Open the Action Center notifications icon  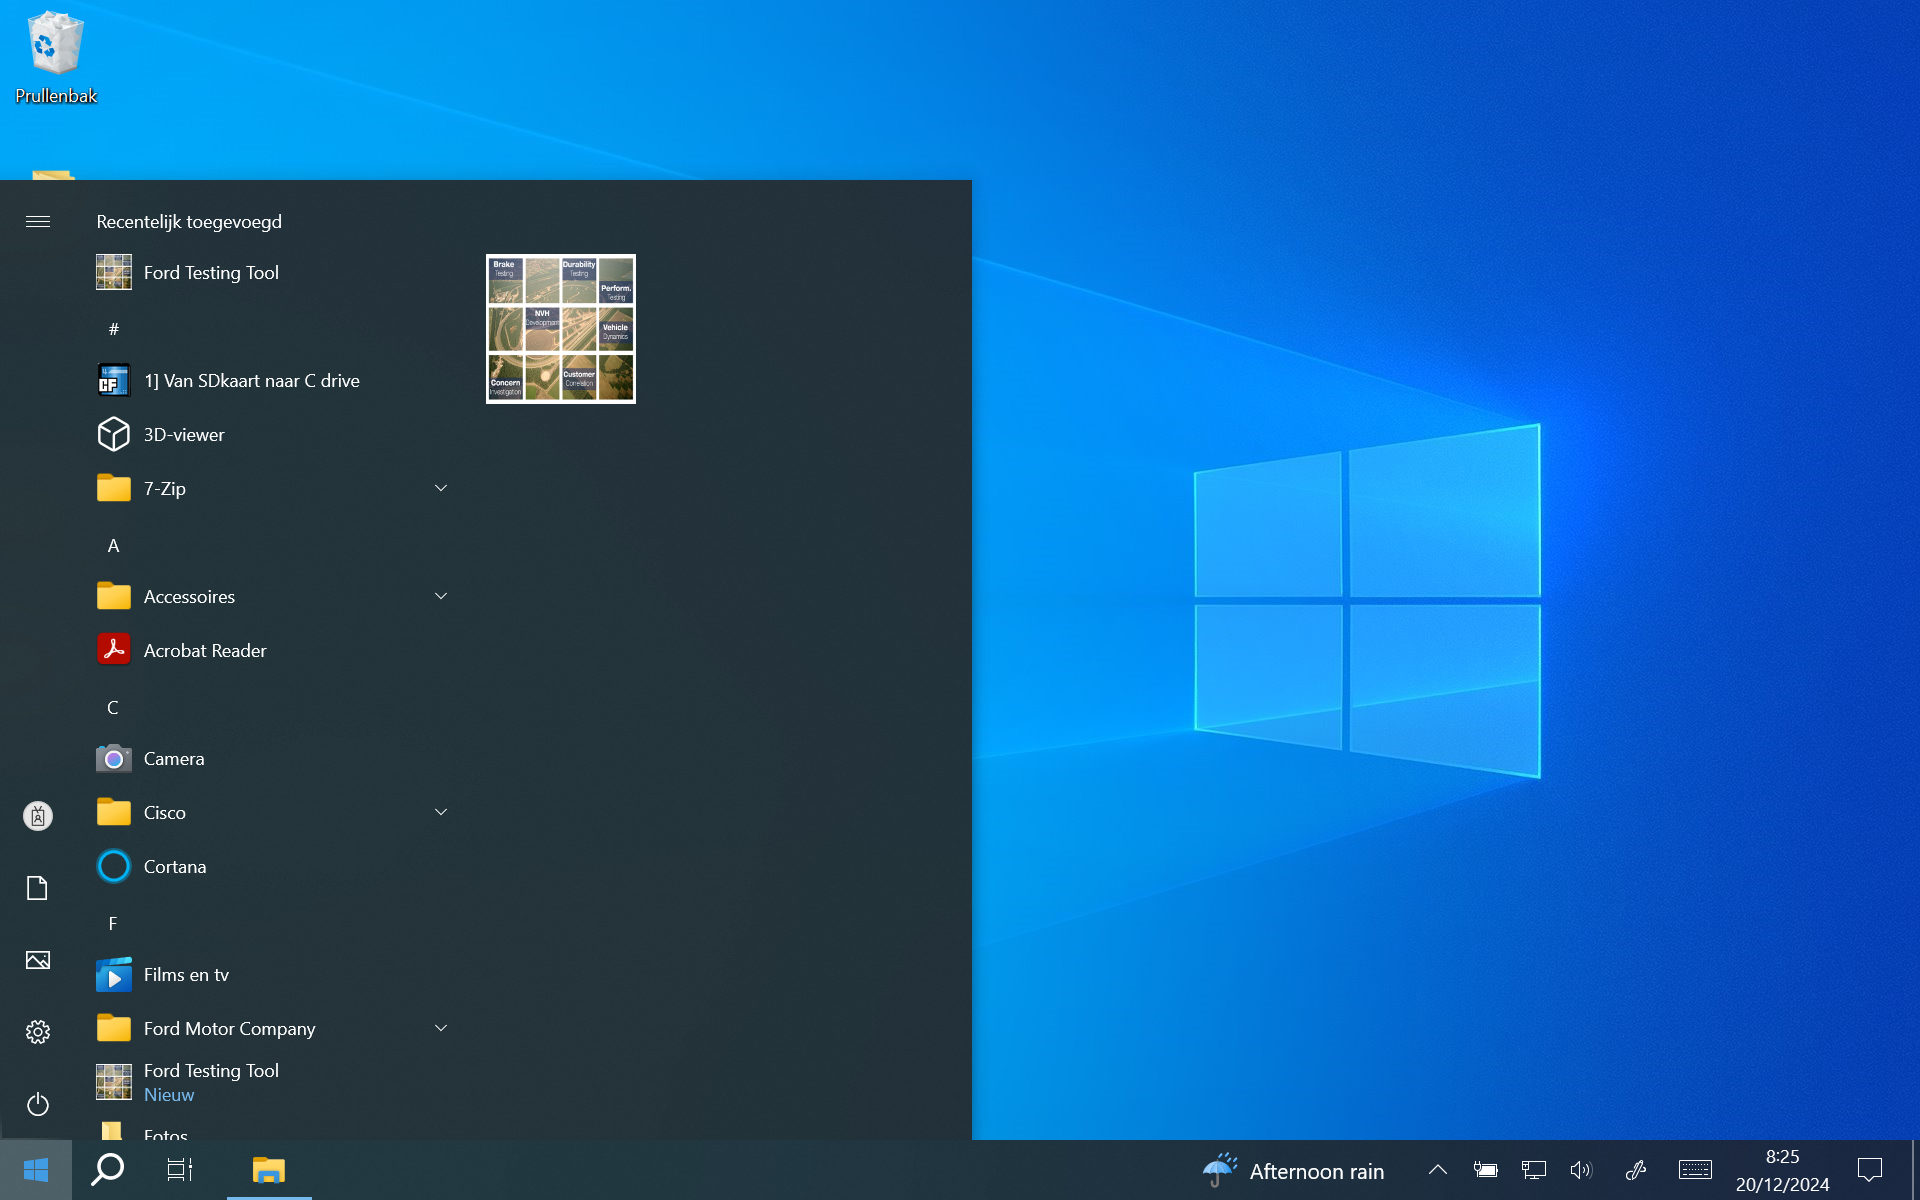pyautogui.click(x=1870, y=1170)
